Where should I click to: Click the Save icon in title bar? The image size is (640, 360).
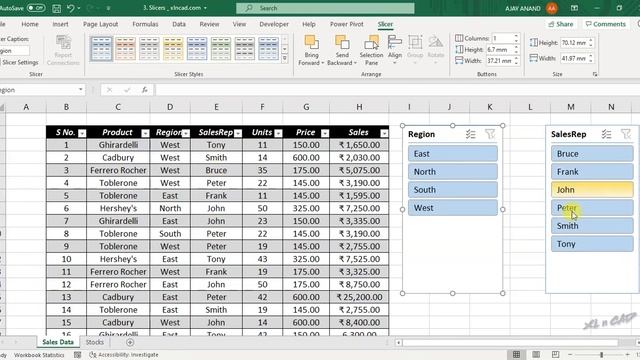(57, 8)
